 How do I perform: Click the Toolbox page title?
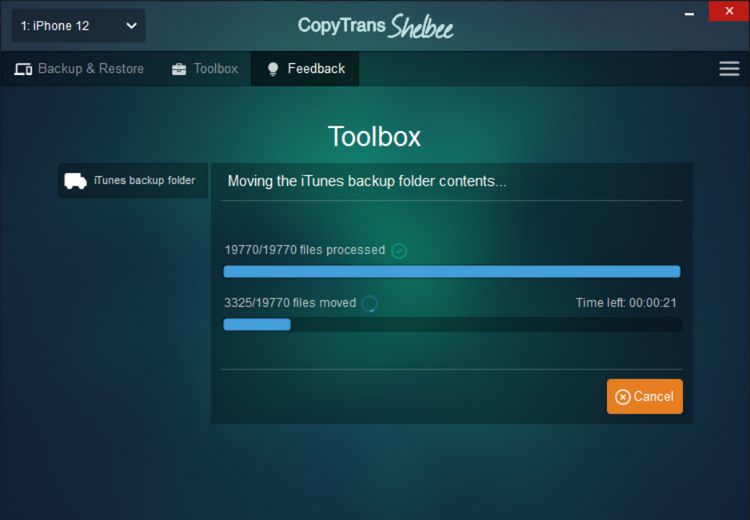375,137
